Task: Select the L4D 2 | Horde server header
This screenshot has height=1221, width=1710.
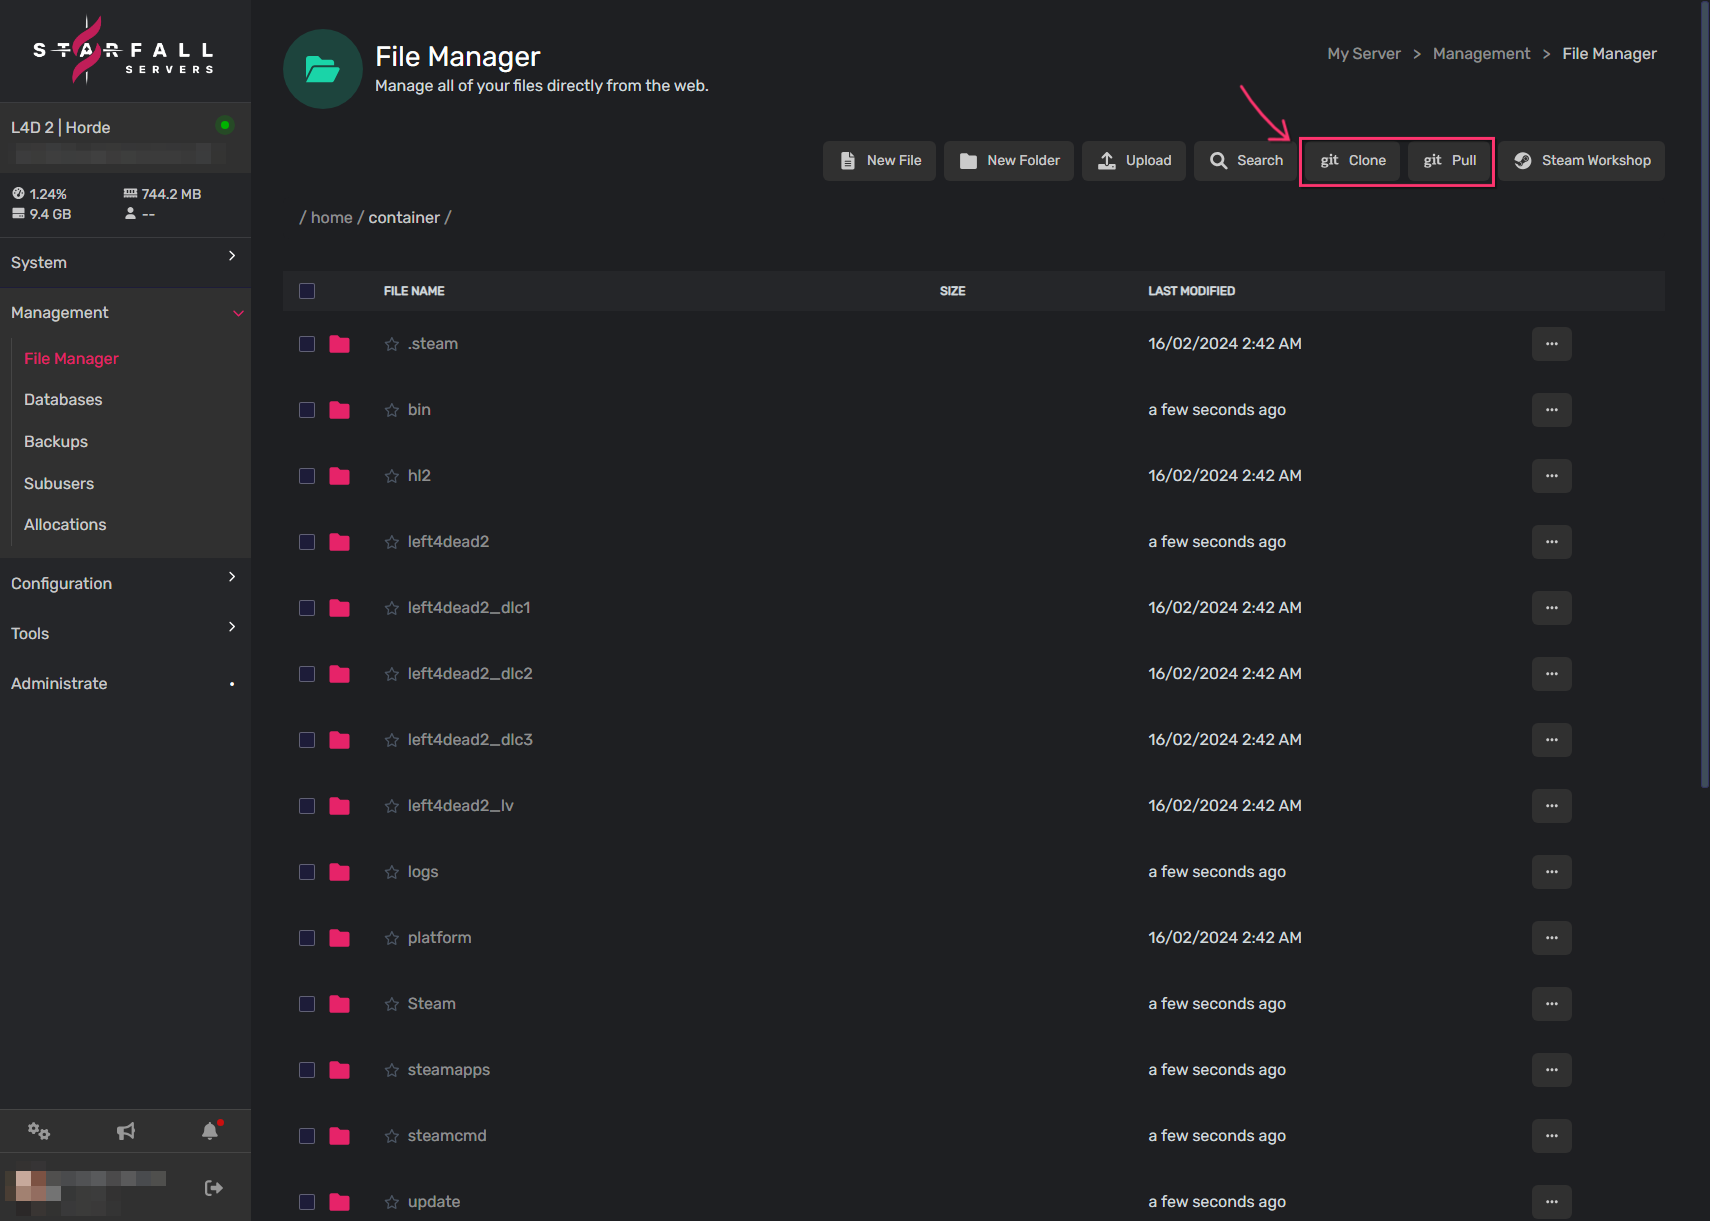Action: [125, 137]
